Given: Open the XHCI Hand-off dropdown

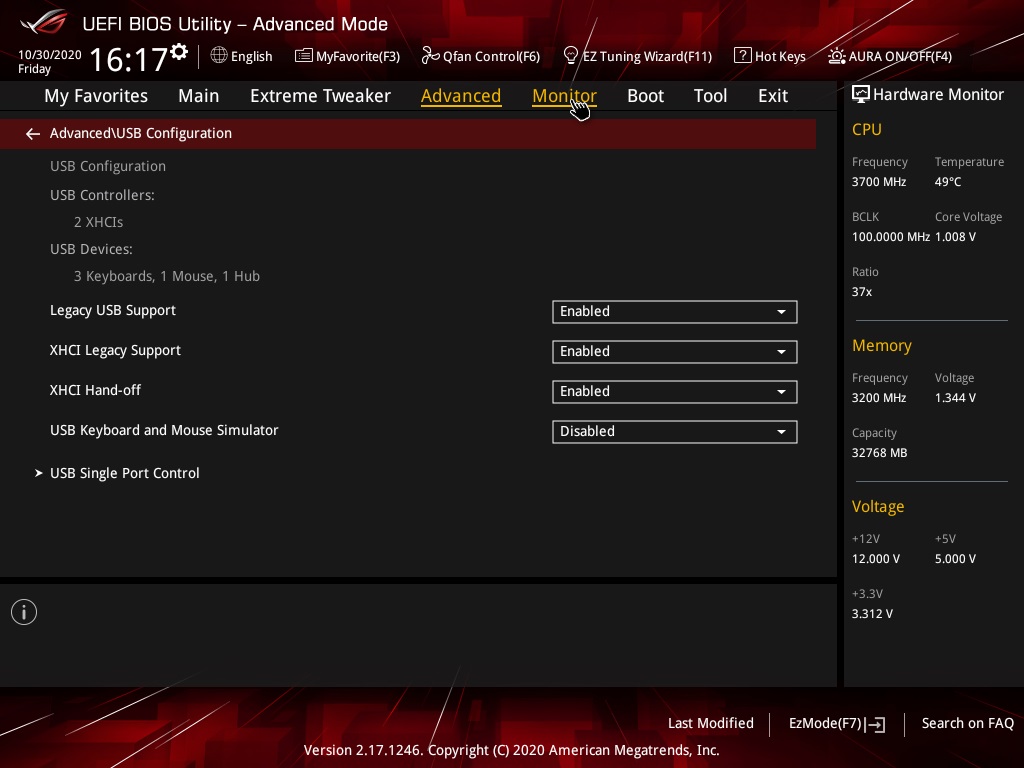Looking at the screenshot, I should (674, 391).
